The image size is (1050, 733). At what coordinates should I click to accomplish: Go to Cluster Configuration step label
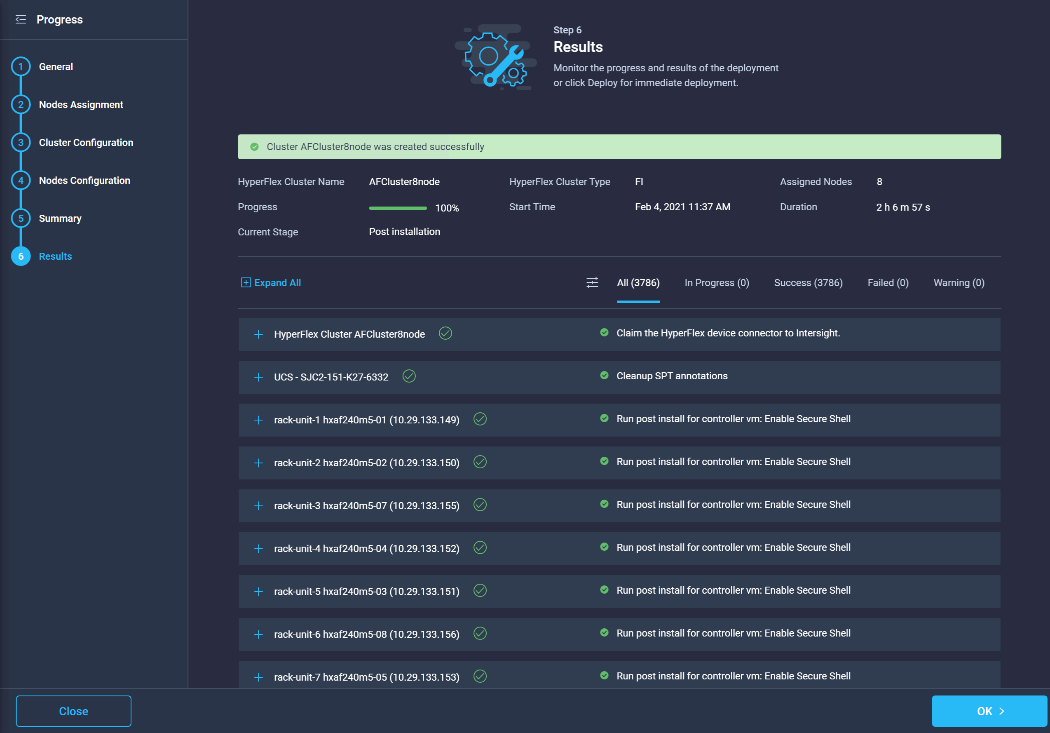click(x=86, y=143)
